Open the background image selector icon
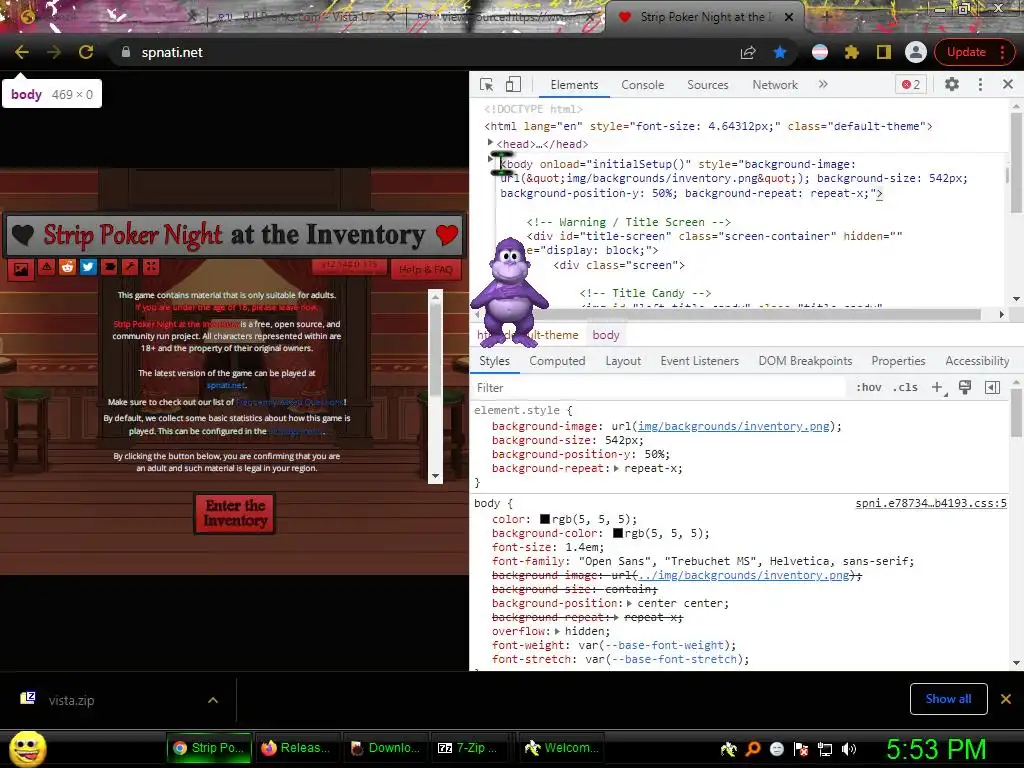 21,269
